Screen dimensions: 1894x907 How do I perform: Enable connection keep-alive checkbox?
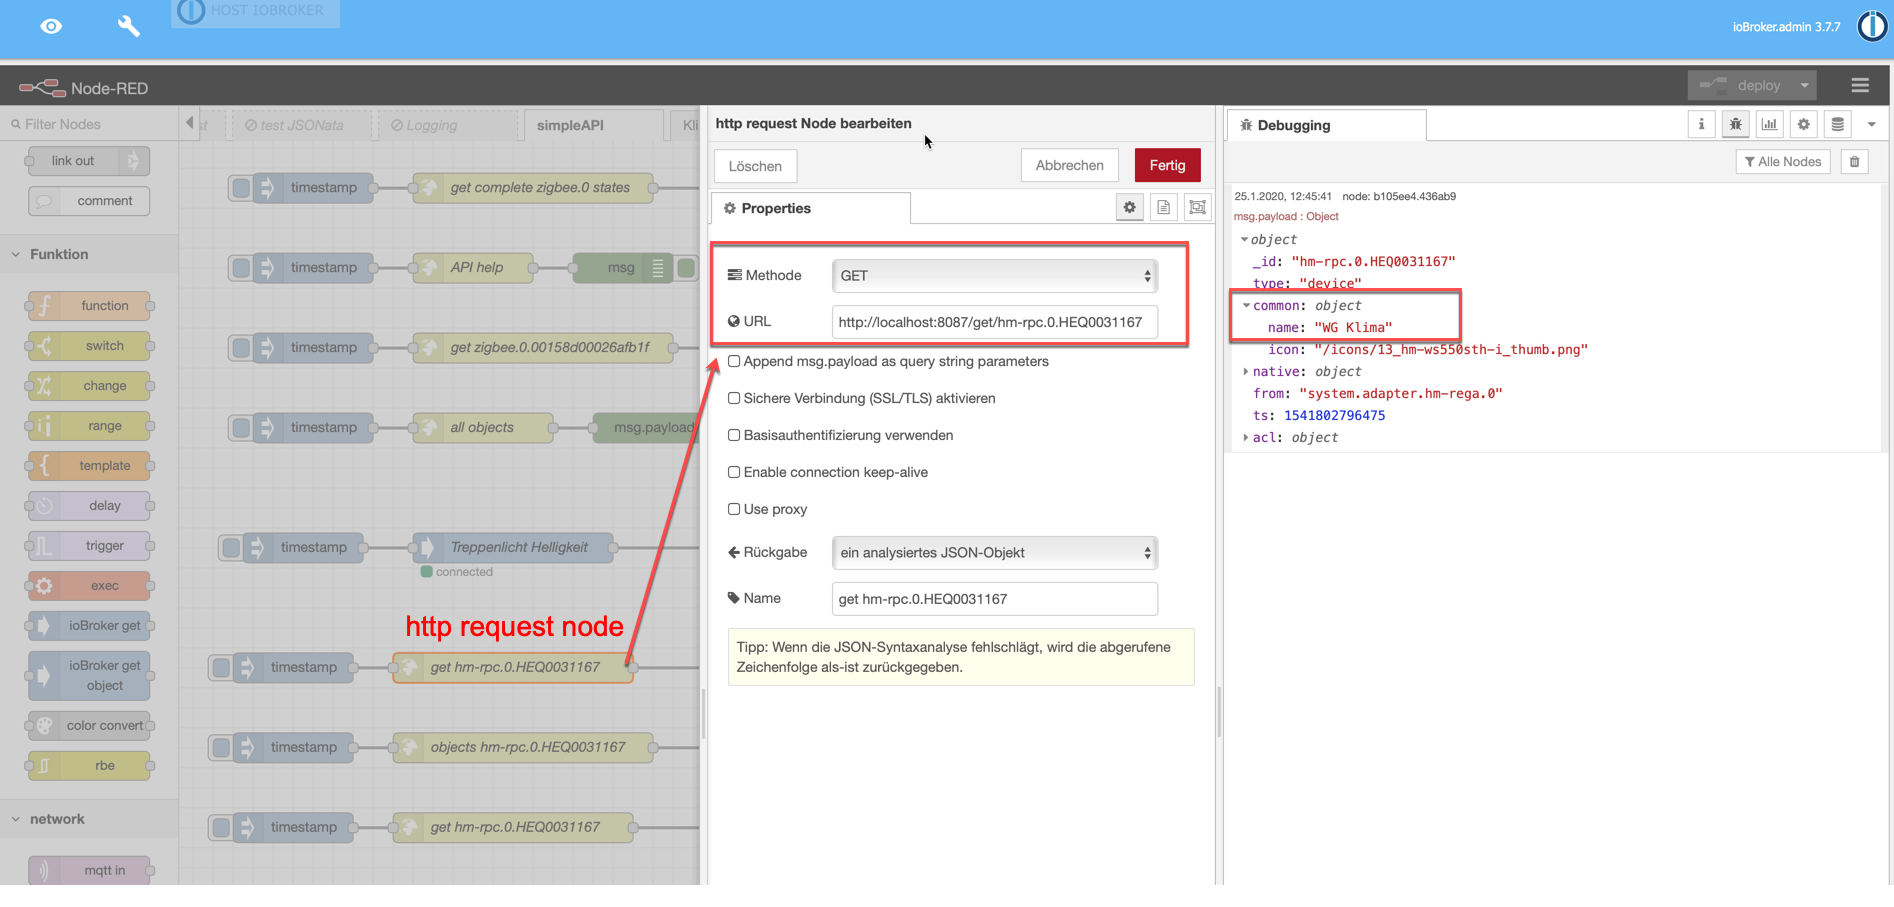(734, 472)
